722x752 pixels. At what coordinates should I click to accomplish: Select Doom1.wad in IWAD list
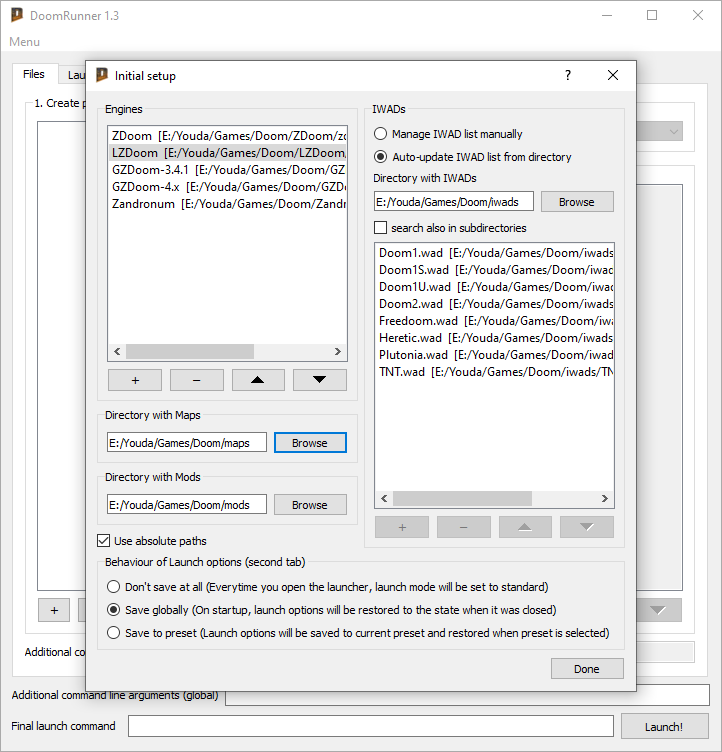click(495, 253)
